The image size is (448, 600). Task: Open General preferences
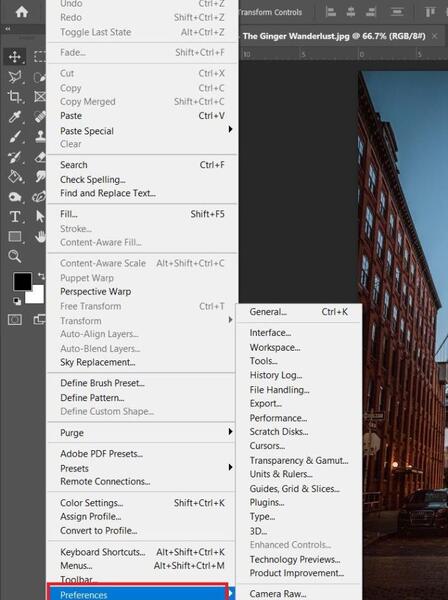[299, 312]
